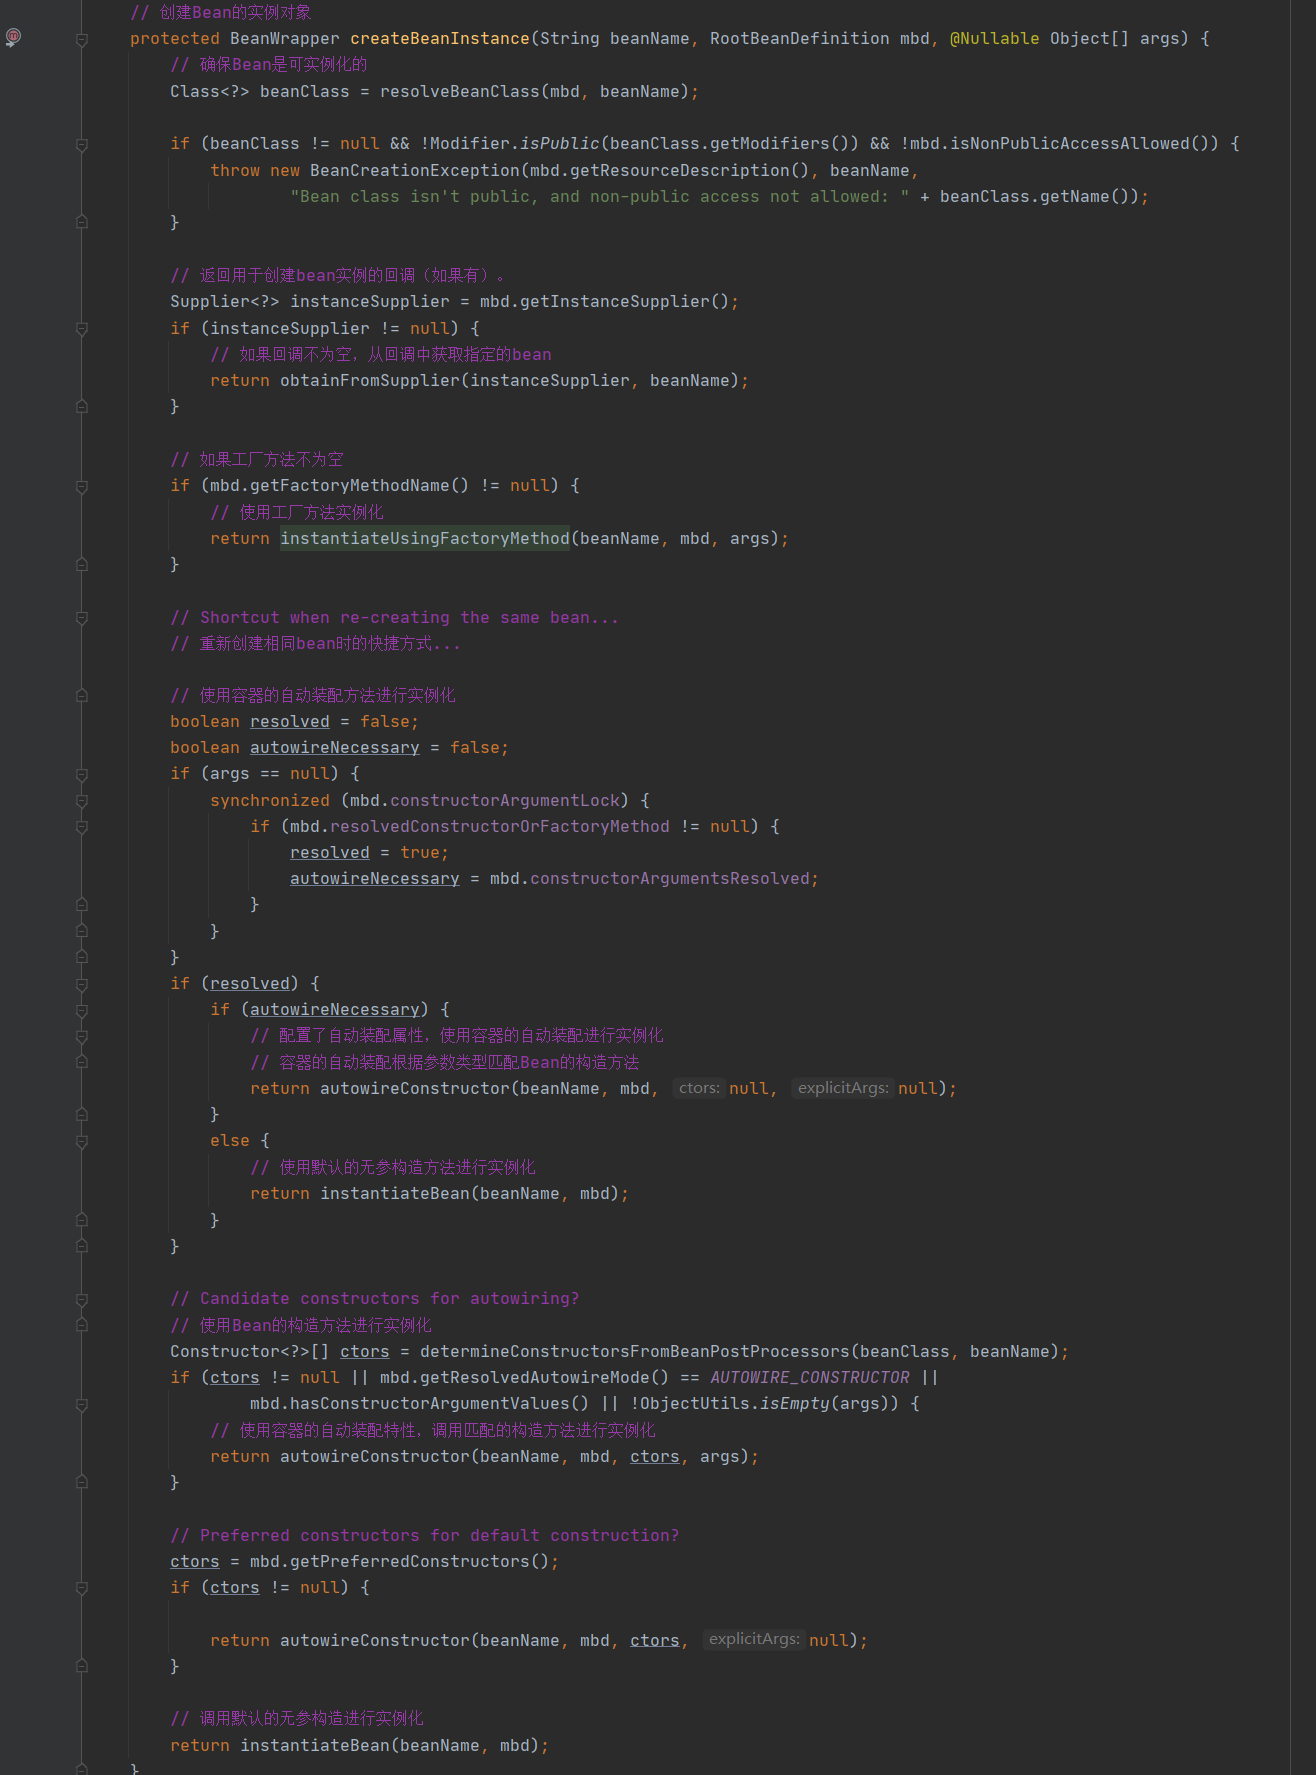Fold the 'else {' block

click(x=82, y=1141)
